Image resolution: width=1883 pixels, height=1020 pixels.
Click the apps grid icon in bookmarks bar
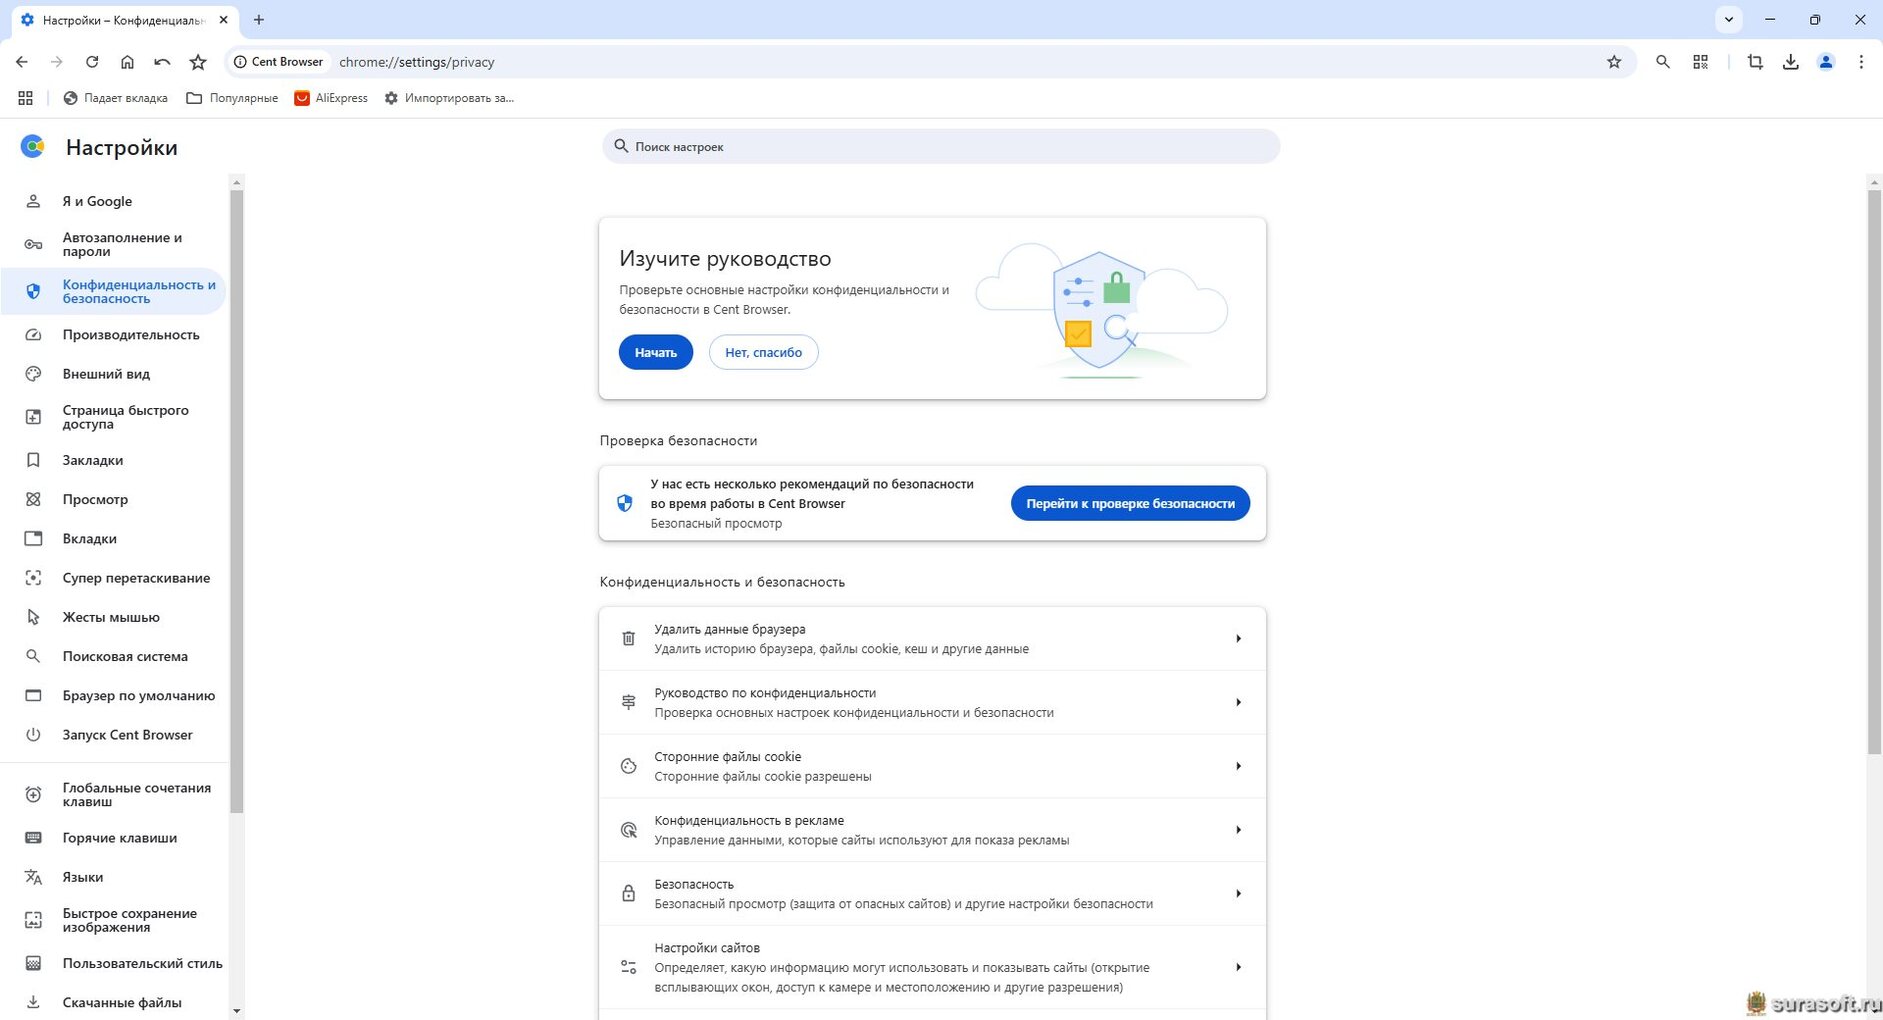click(26, 98)
